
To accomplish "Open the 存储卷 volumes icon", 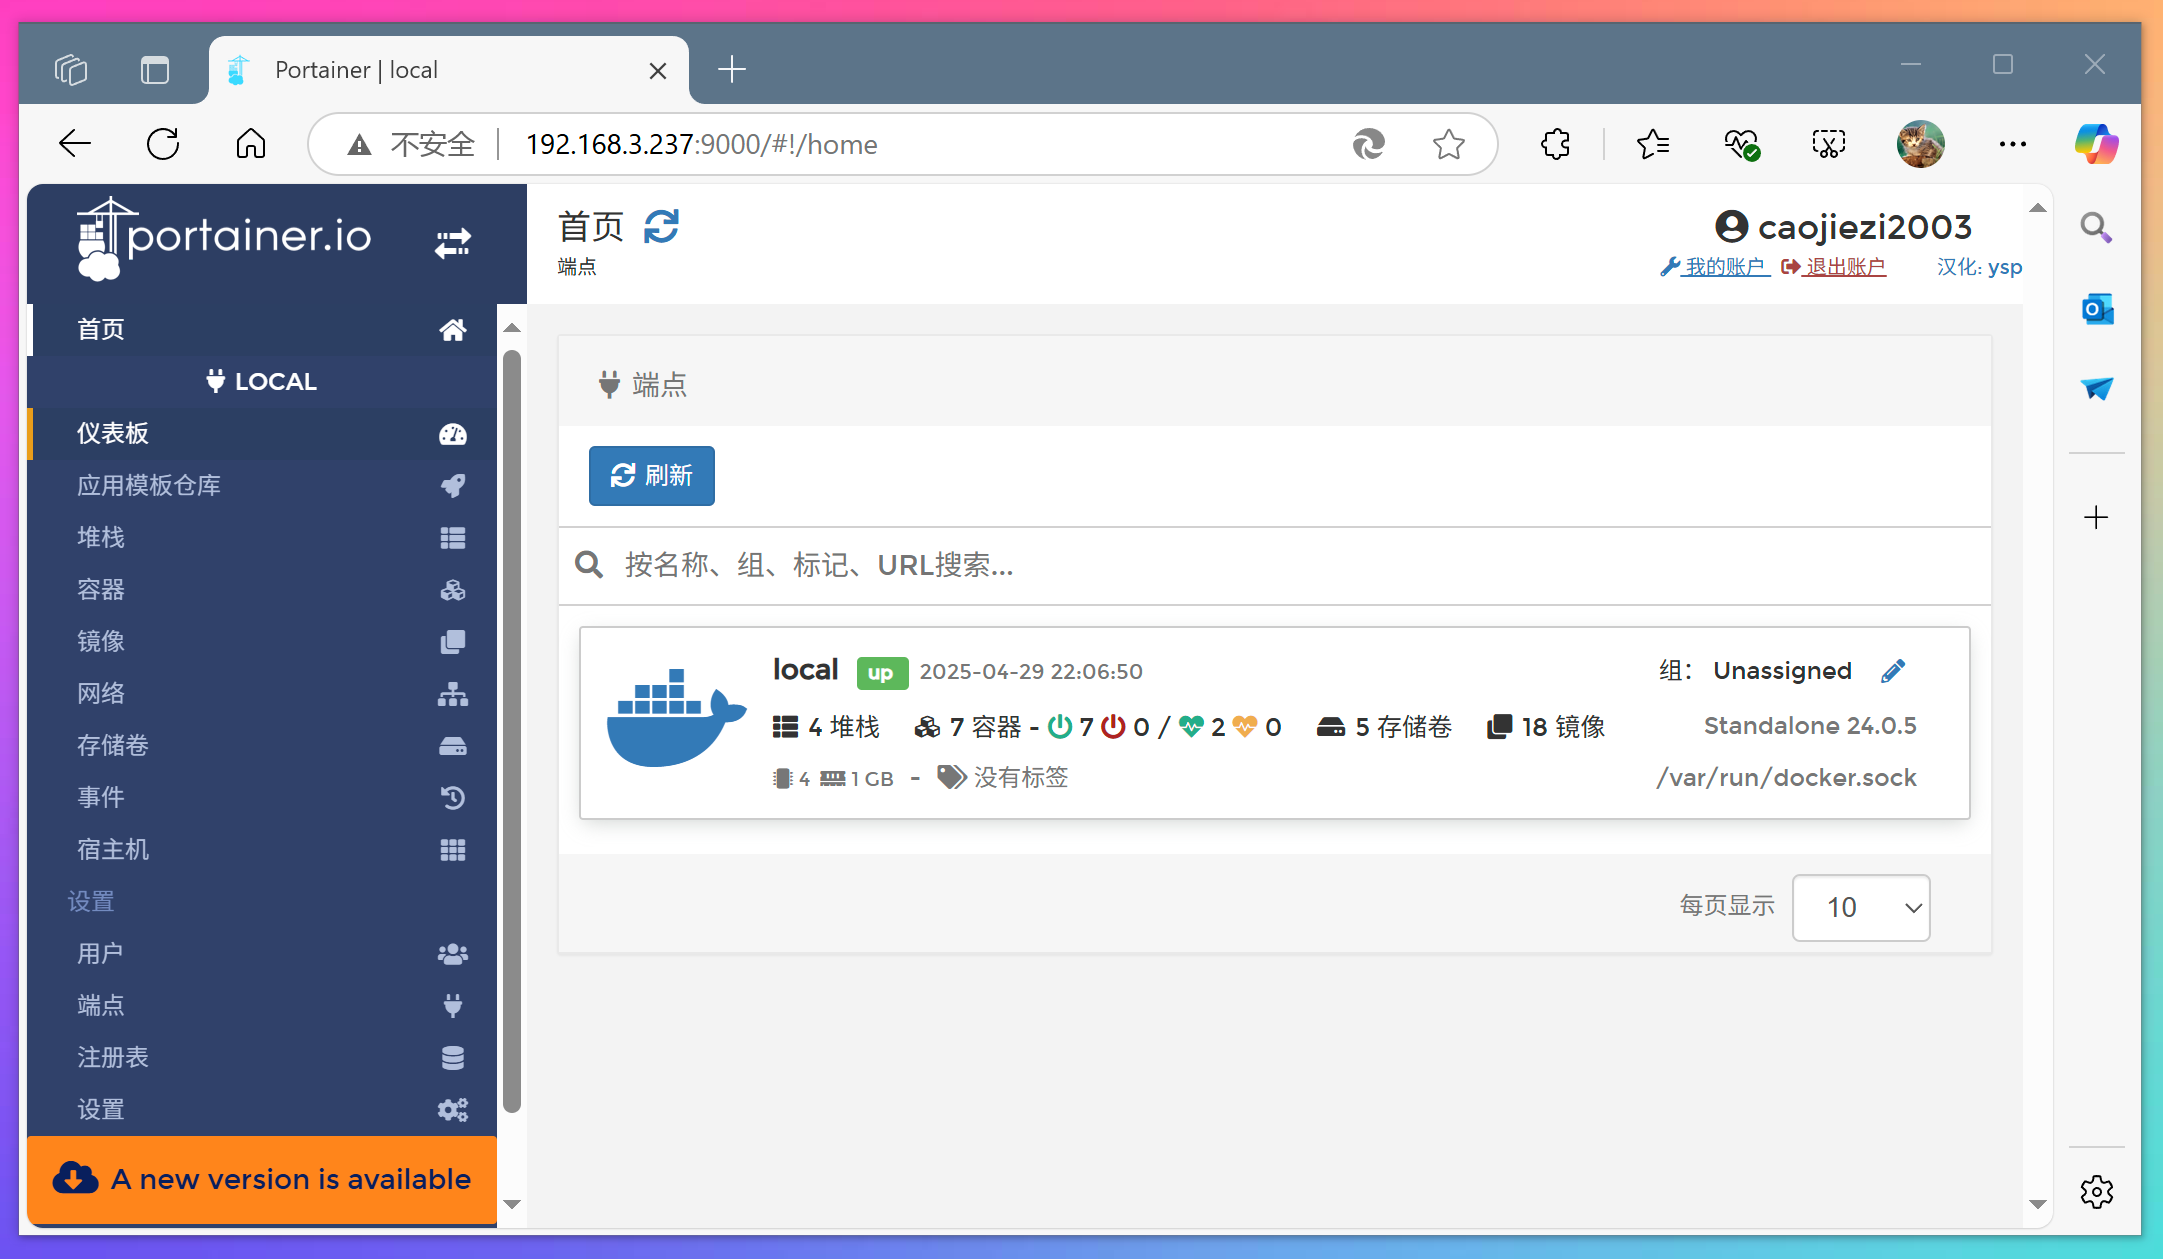I will [x=452, y=746].
